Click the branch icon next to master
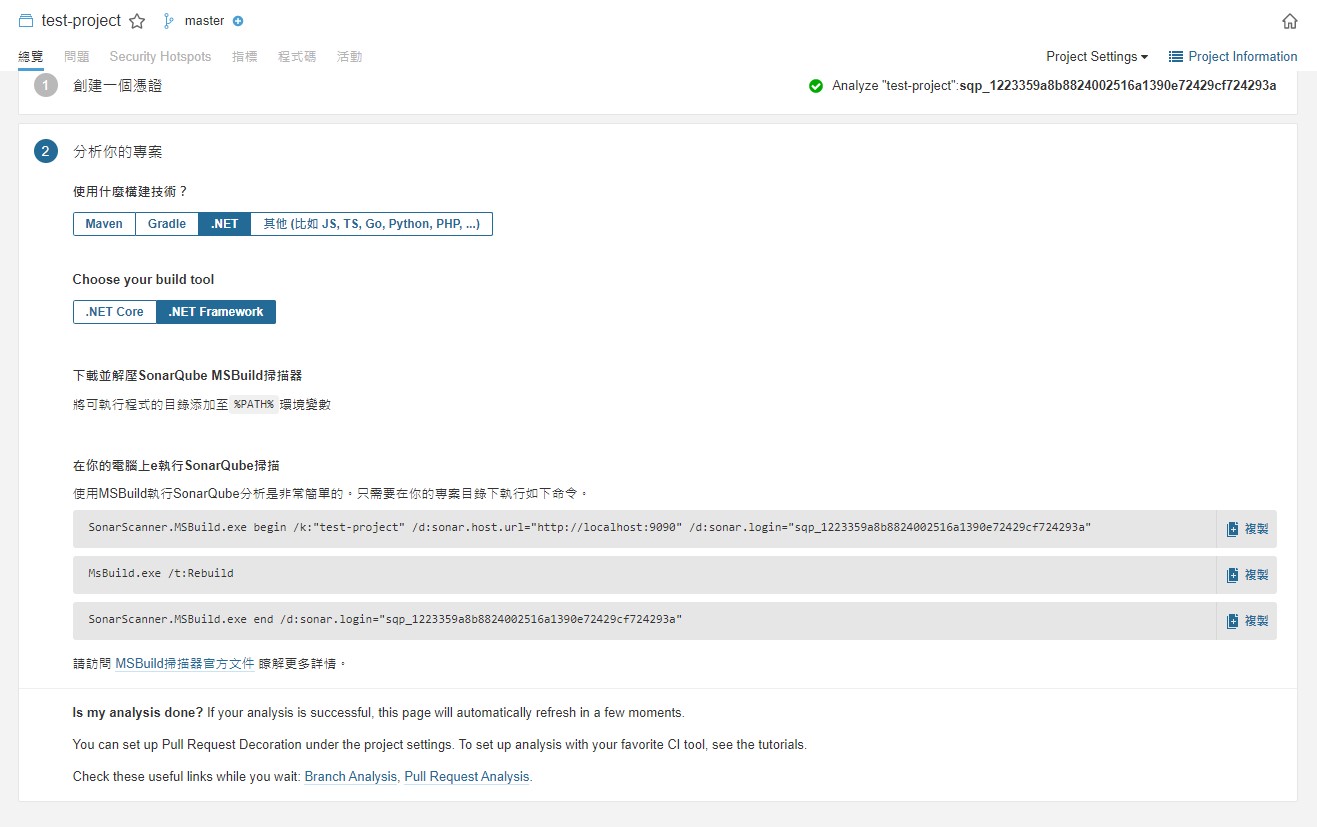 coord(169,21)
